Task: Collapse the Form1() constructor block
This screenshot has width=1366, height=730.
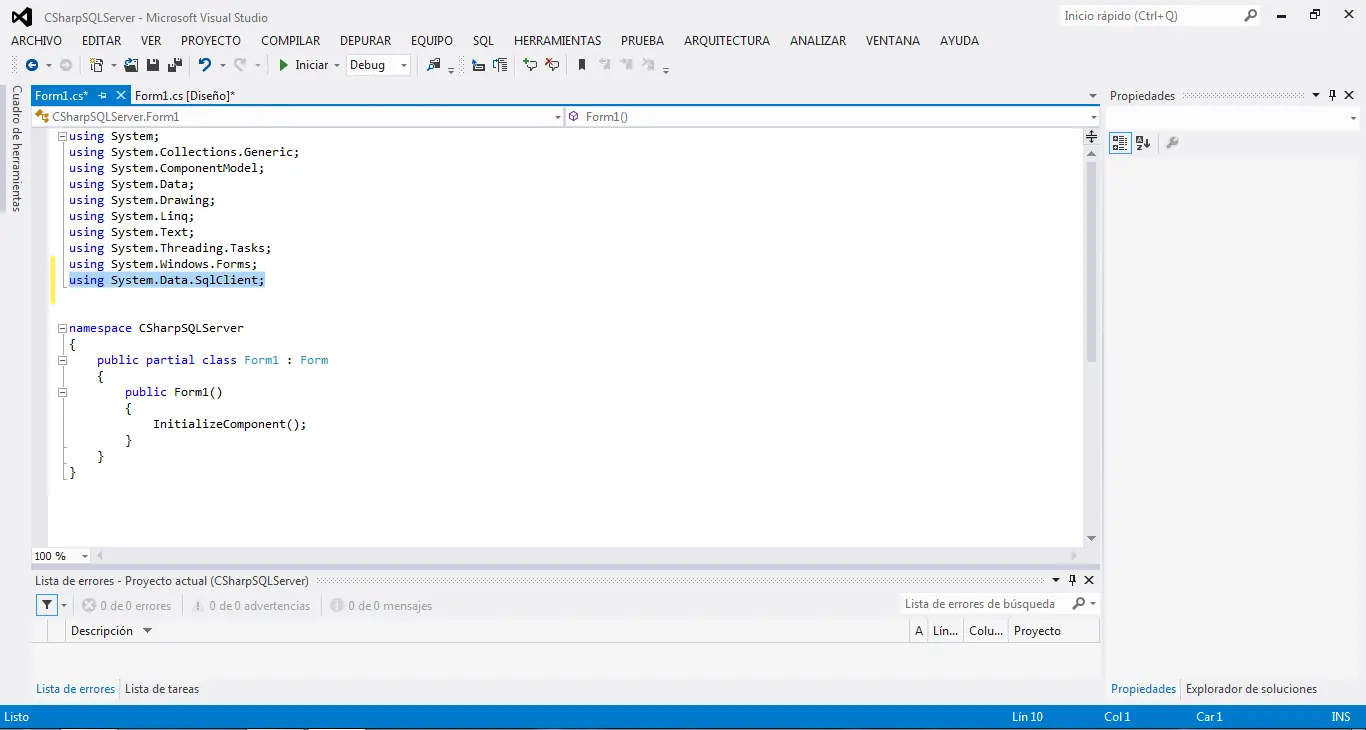Action: click(x=62, y=392)
